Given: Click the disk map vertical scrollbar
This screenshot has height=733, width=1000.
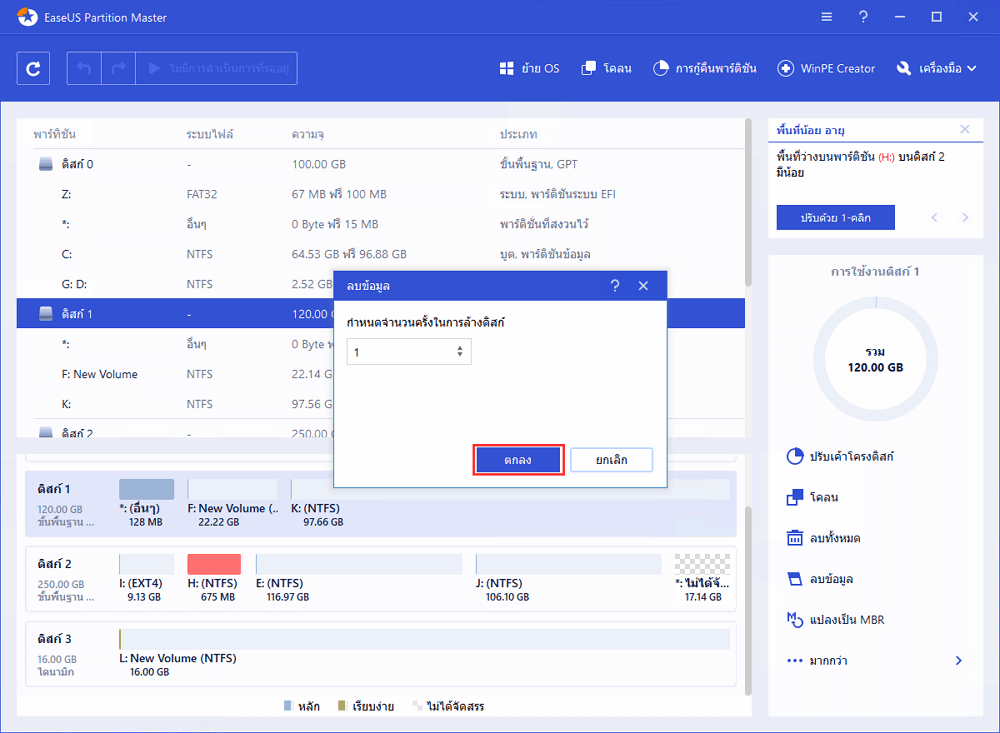Looking at the screenshot, I should pos(749,600).
